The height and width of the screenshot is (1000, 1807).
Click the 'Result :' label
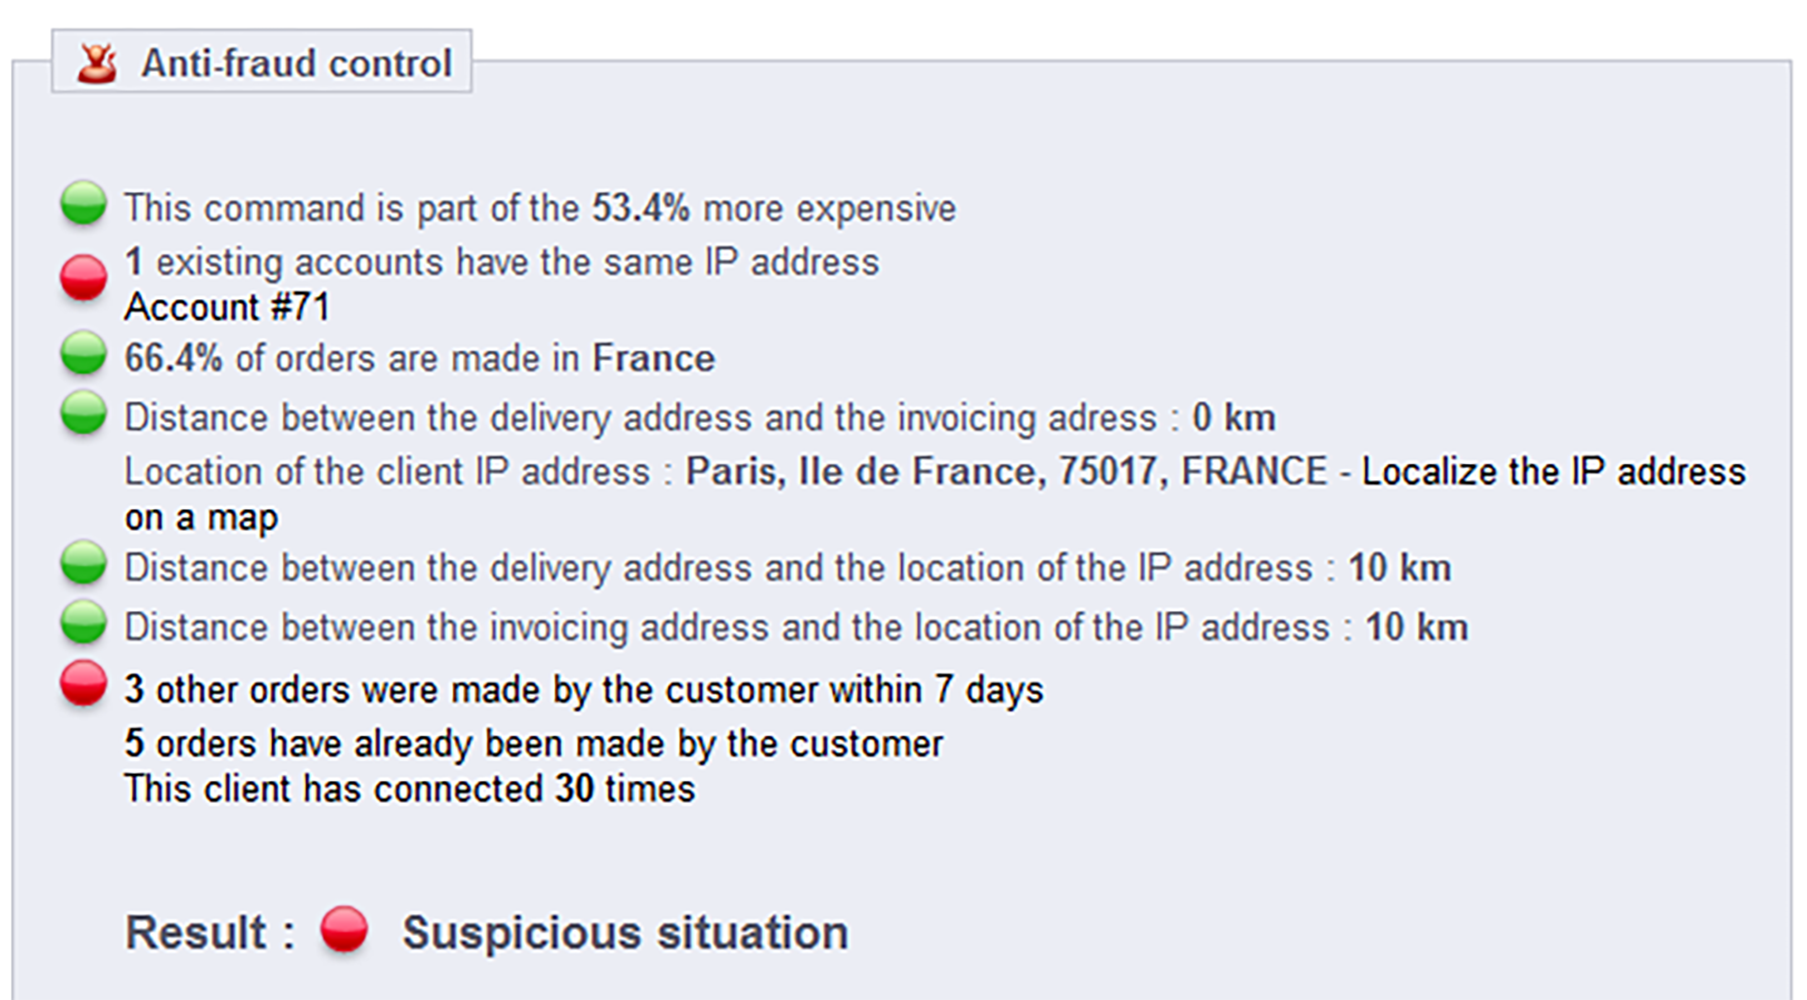point(210,933)
